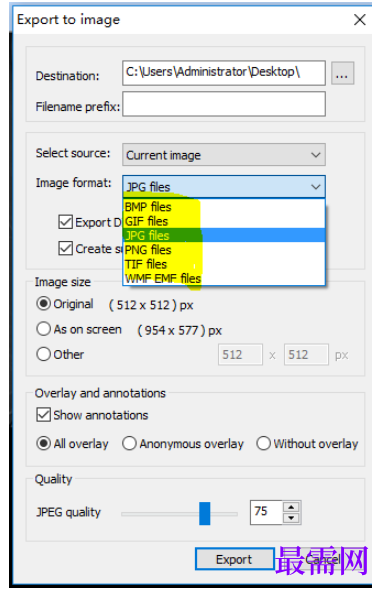The image size is (387, 592).
Task: Choose Other image size radio button
Action: click(x=43, y=354)
